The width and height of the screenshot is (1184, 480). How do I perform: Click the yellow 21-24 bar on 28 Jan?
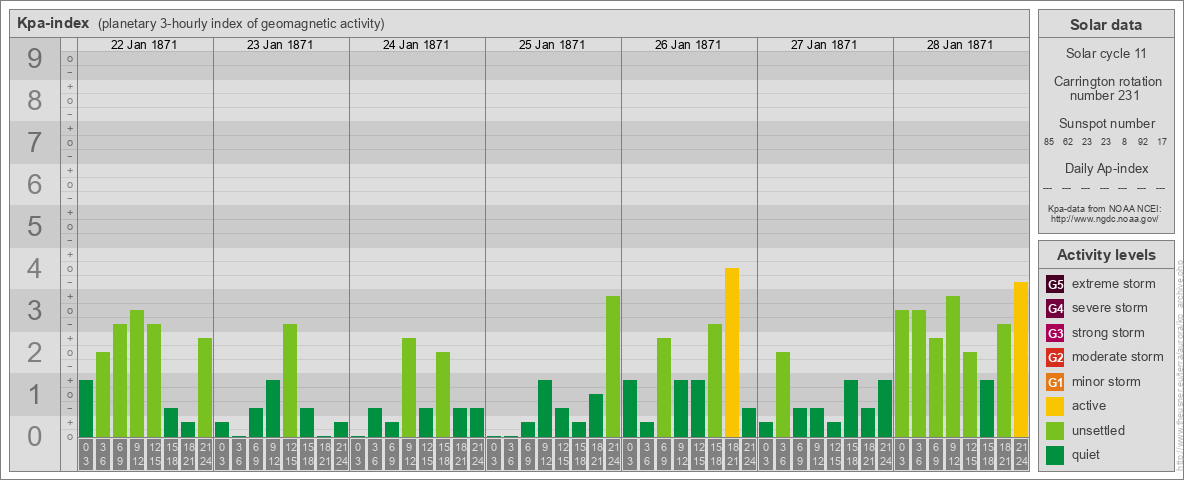click(1021, 359)
